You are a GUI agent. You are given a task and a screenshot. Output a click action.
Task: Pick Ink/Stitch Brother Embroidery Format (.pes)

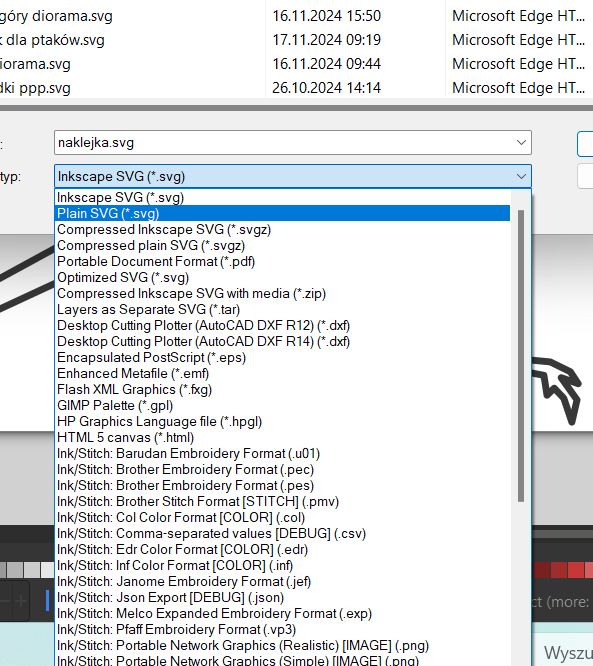282,485
